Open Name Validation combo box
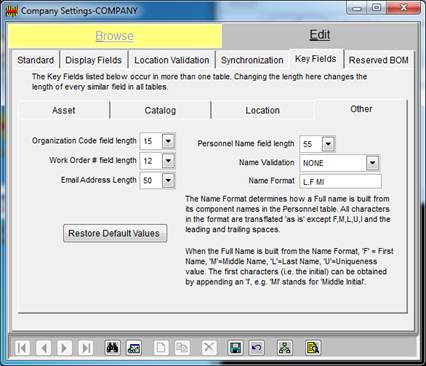426x366 pixels. pos(372,163)
